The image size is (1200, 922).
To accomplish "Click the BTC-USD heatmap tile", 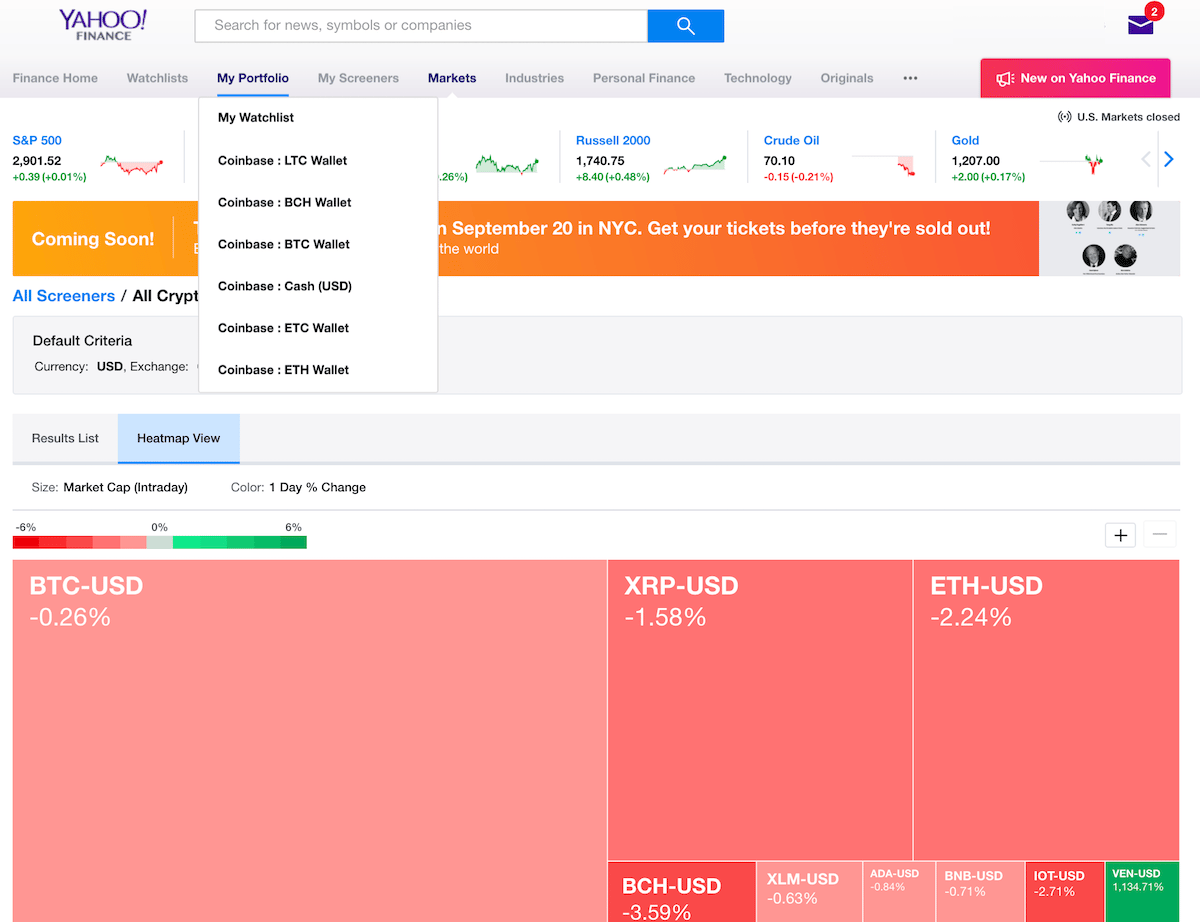I will [310, 740].
